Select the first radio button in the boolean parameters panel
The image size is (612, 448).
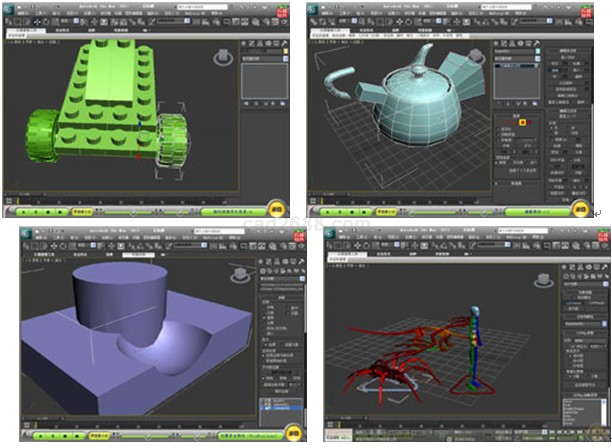click(263, 307)
